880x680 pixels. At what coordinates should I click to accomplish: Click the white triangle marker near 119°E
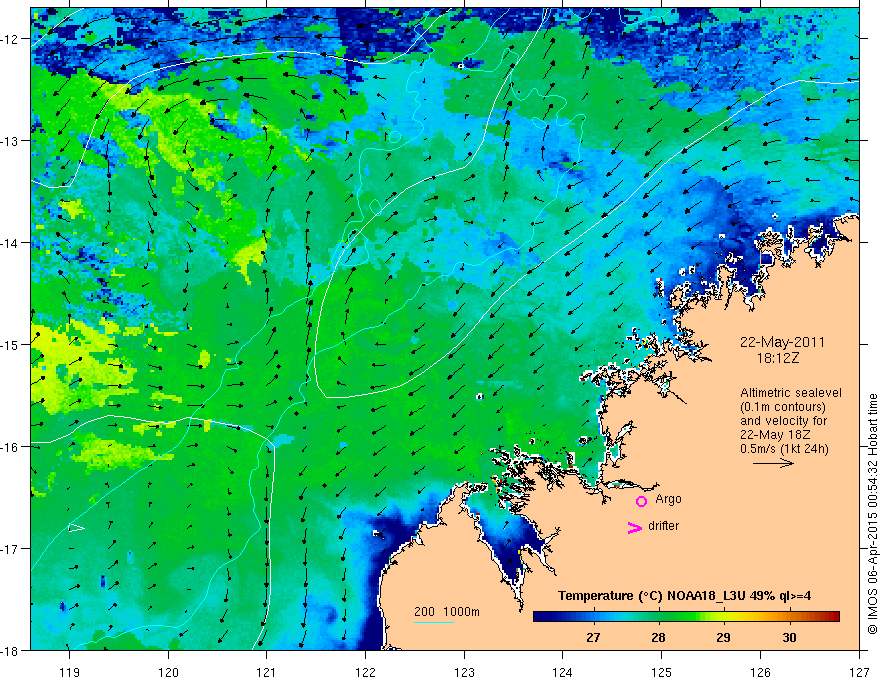pos(76,527)
